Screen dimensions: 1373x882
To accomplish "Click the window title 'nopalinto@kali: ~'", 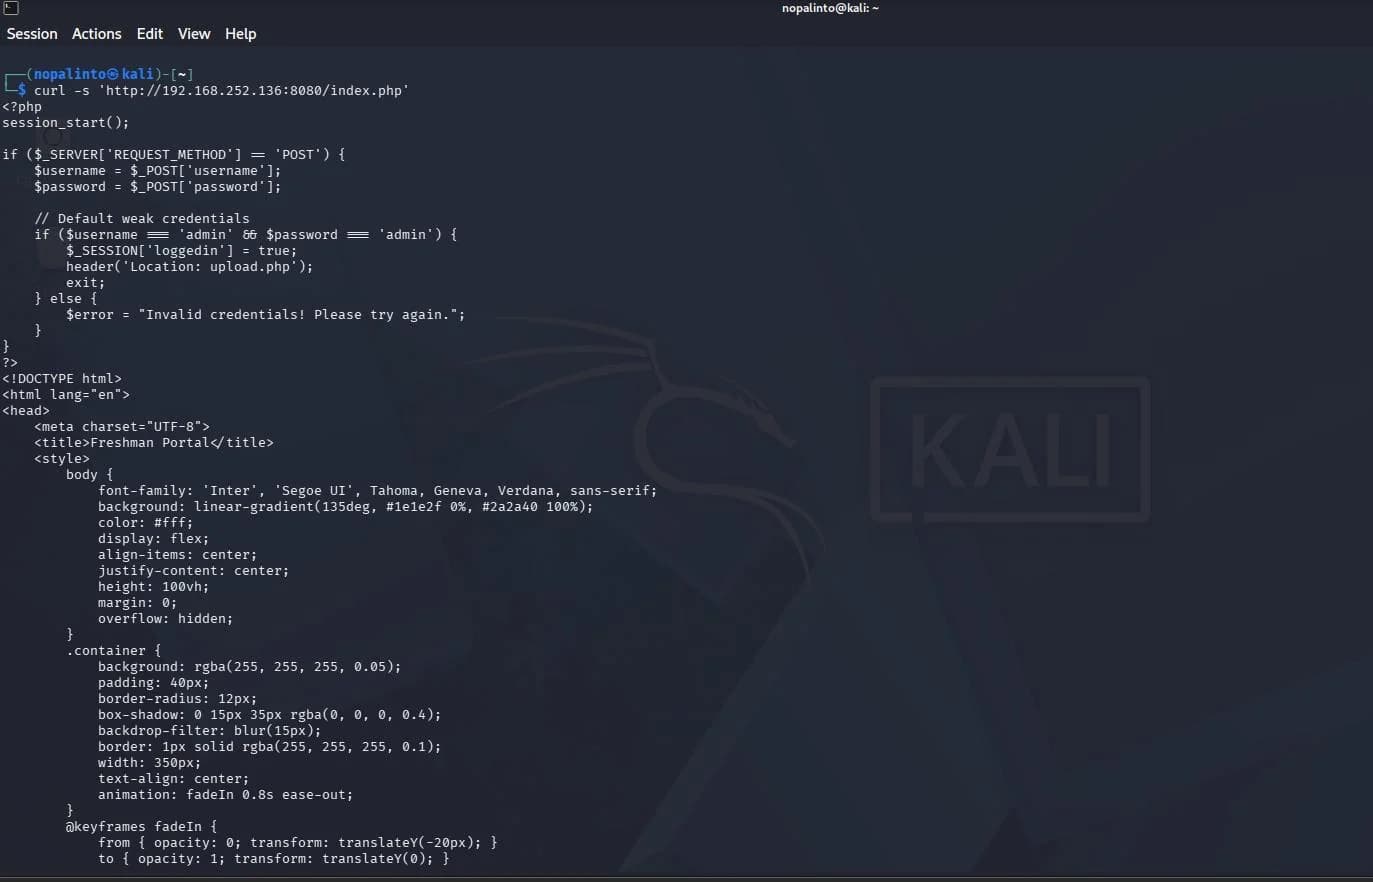I will point(830,8).
